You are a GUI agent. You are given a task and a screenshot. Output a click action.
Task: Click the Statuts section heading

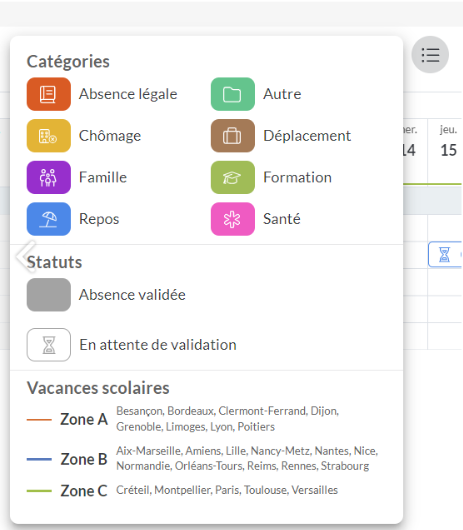click(x=54, y=262)
